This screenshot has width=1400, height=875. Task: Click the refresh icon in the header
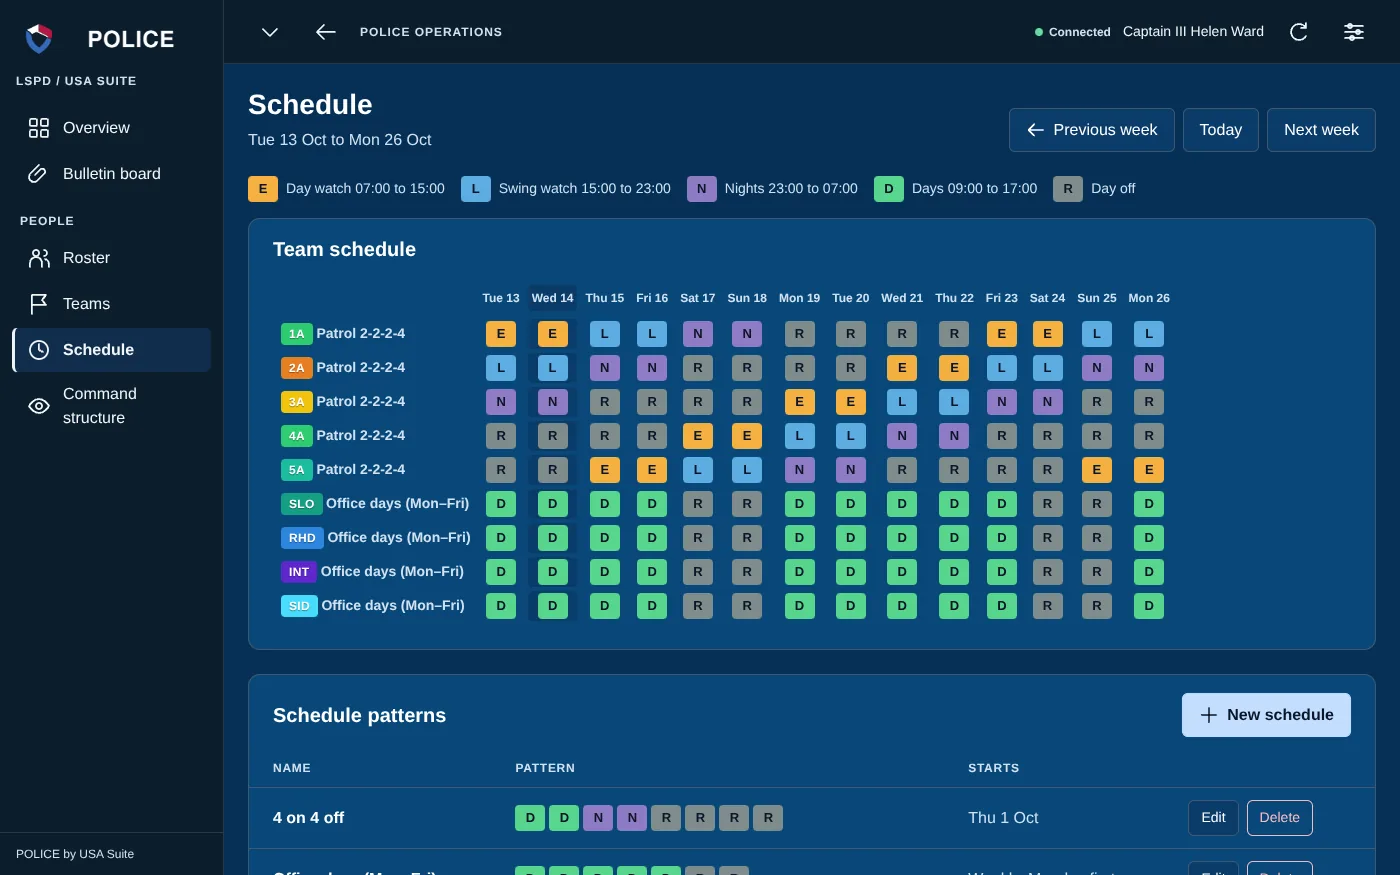coord(1299,32)
